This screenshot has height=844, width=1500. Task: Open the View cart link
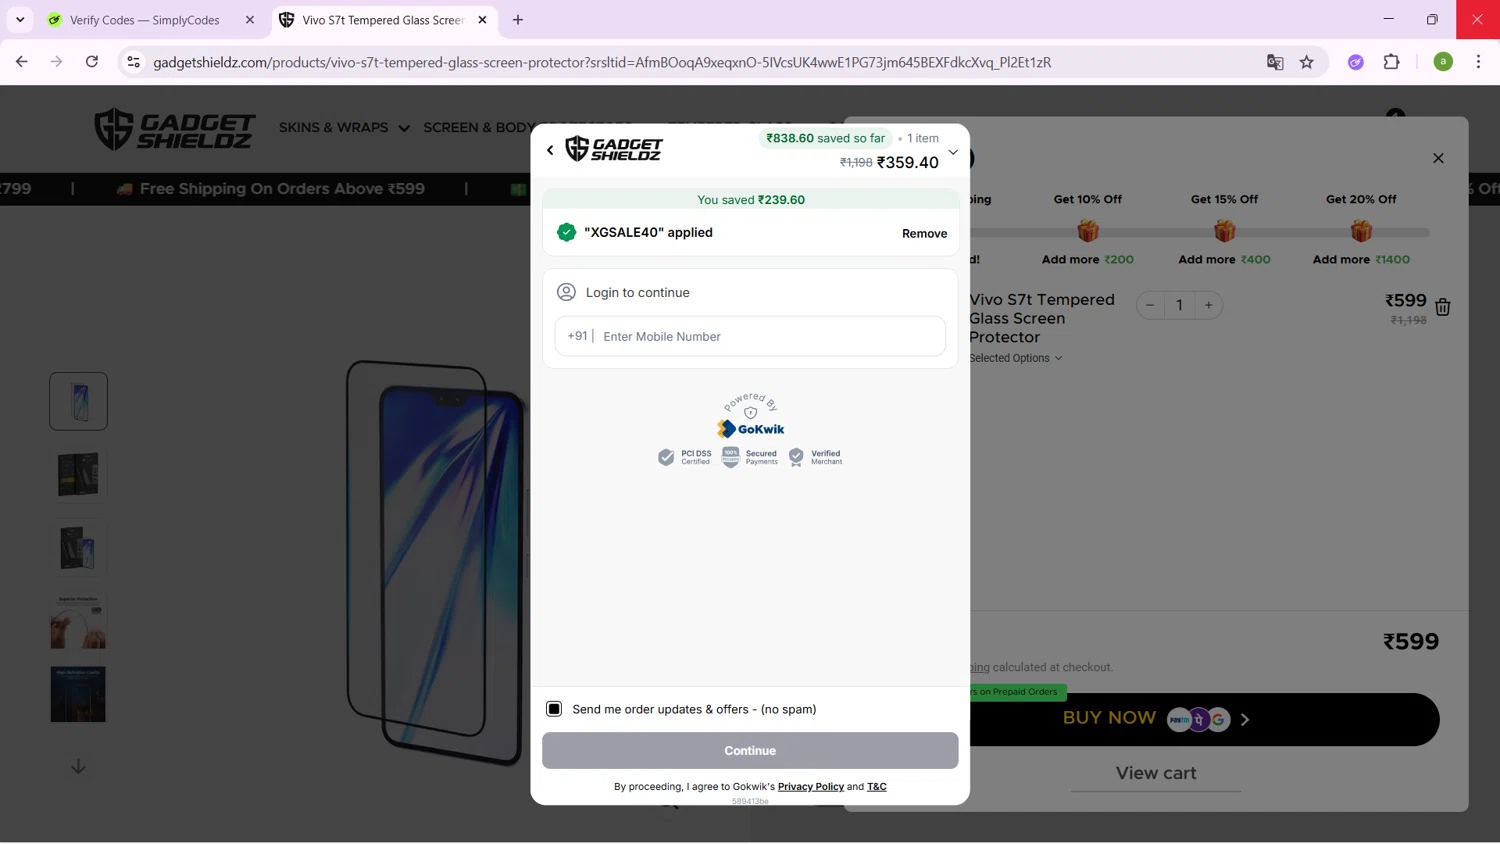pos(1156,773)
